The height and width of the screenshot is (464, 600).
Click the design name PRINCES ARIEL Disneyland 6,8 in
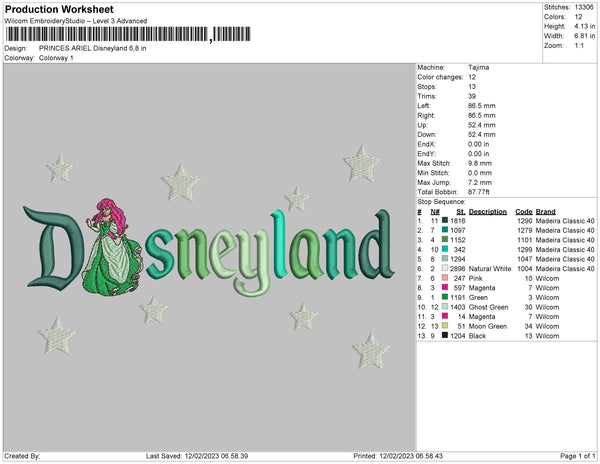pyautogui.click(x=93, y=48)
